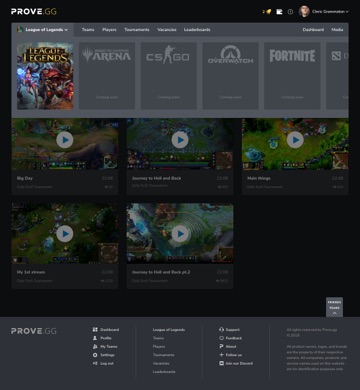Open Vacancies link in footer
Image resolution: width=360 pixels, height=390 pixels.
[161, 363]
